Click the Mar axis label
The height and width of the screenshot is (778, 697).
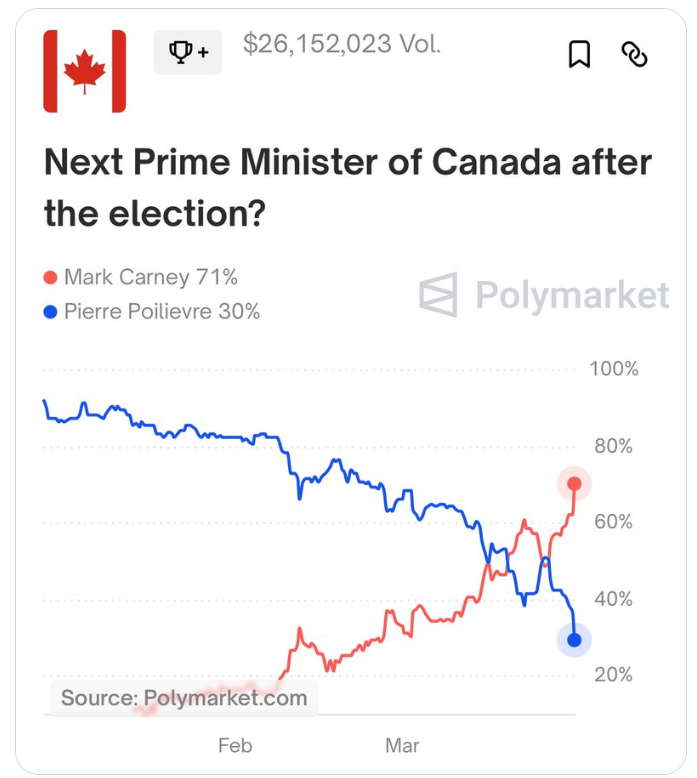403,745
